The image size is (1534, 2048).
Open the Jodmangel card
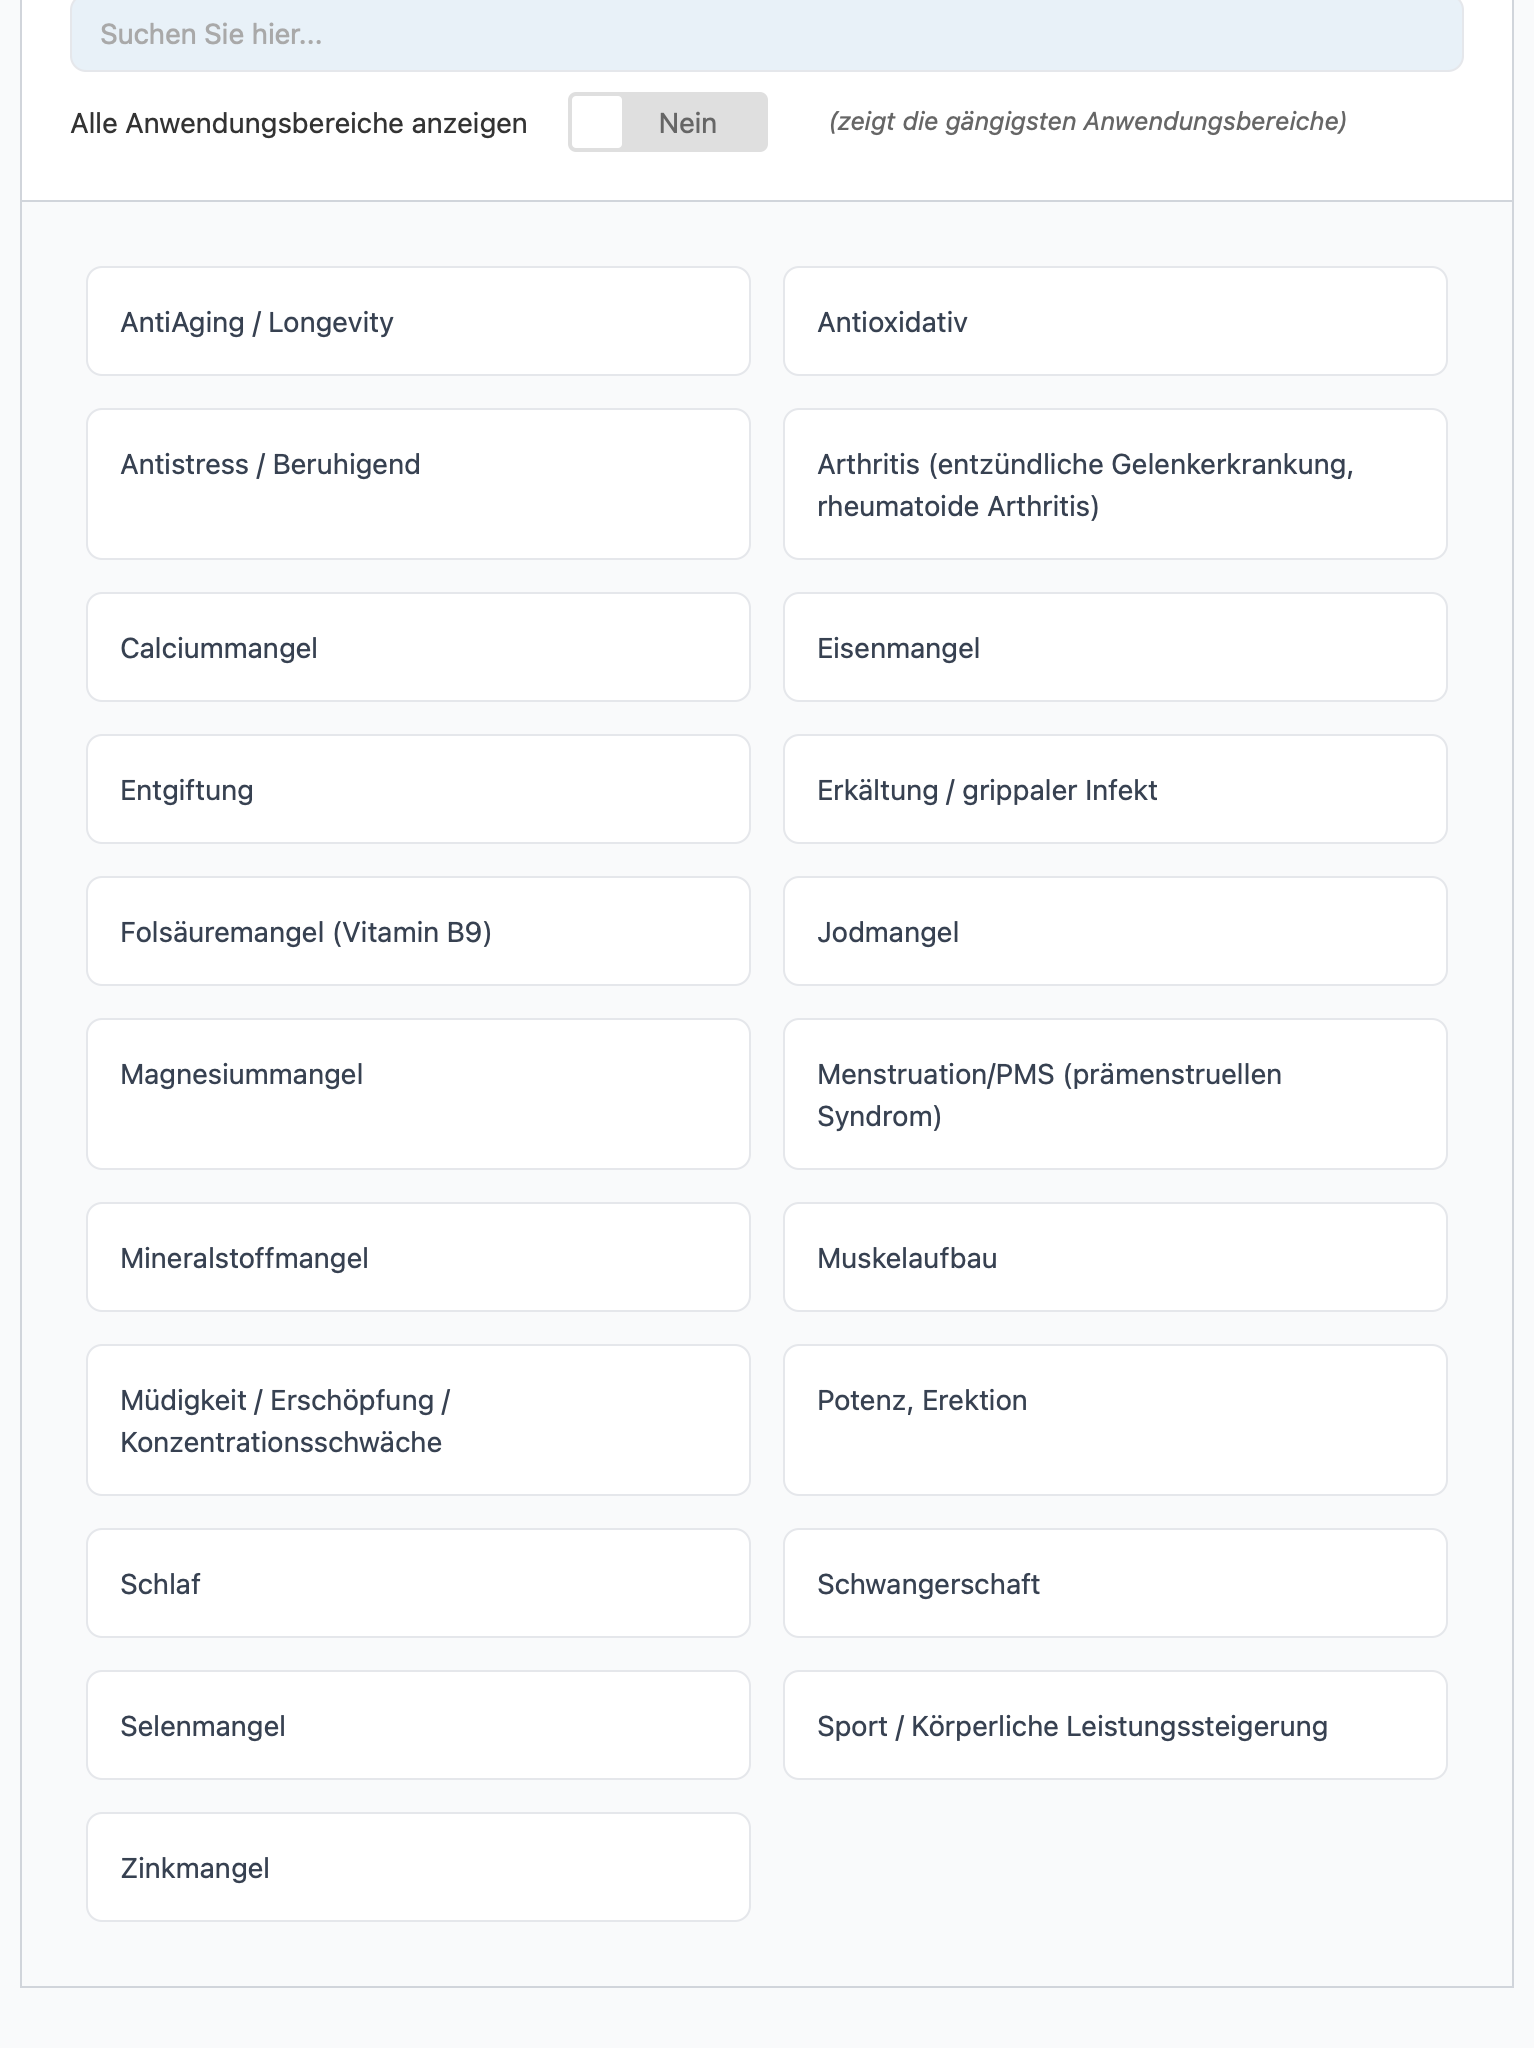click(1115, 931)
